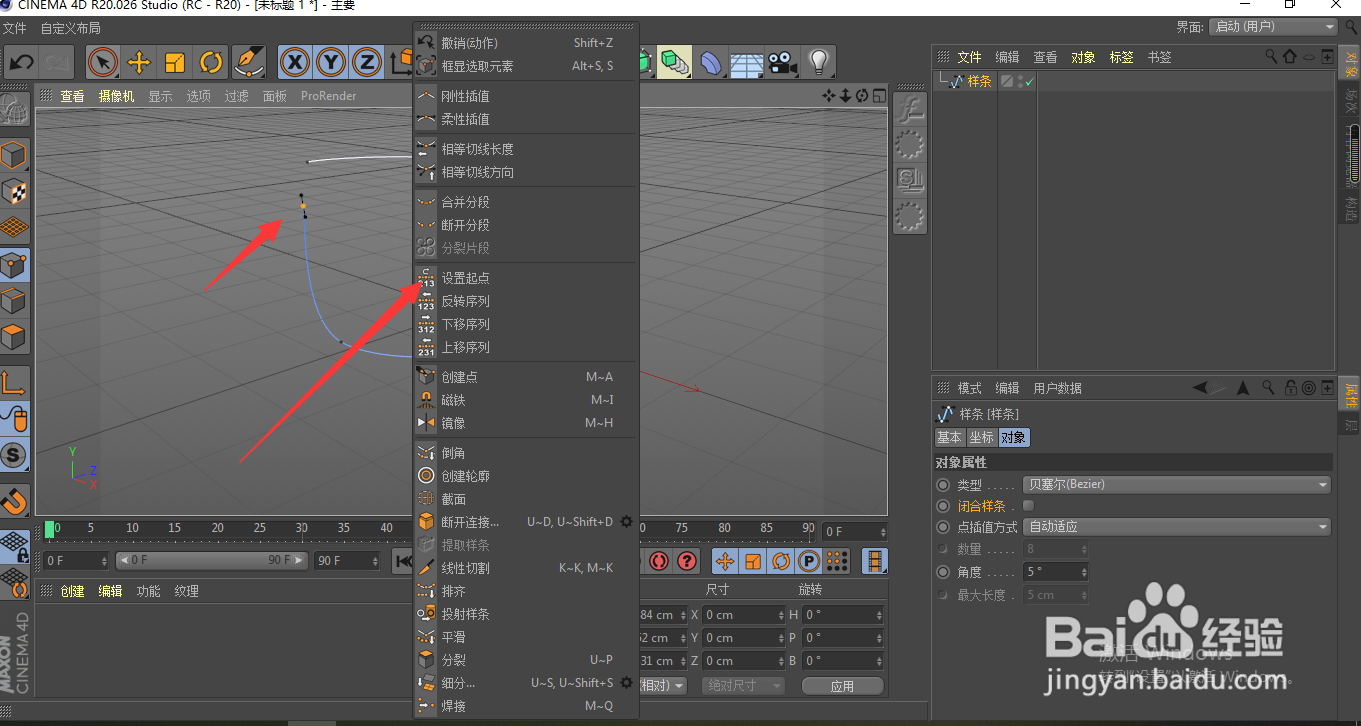
Task: Click the enable axis L-shaped icon
Action: pos(14,383)
